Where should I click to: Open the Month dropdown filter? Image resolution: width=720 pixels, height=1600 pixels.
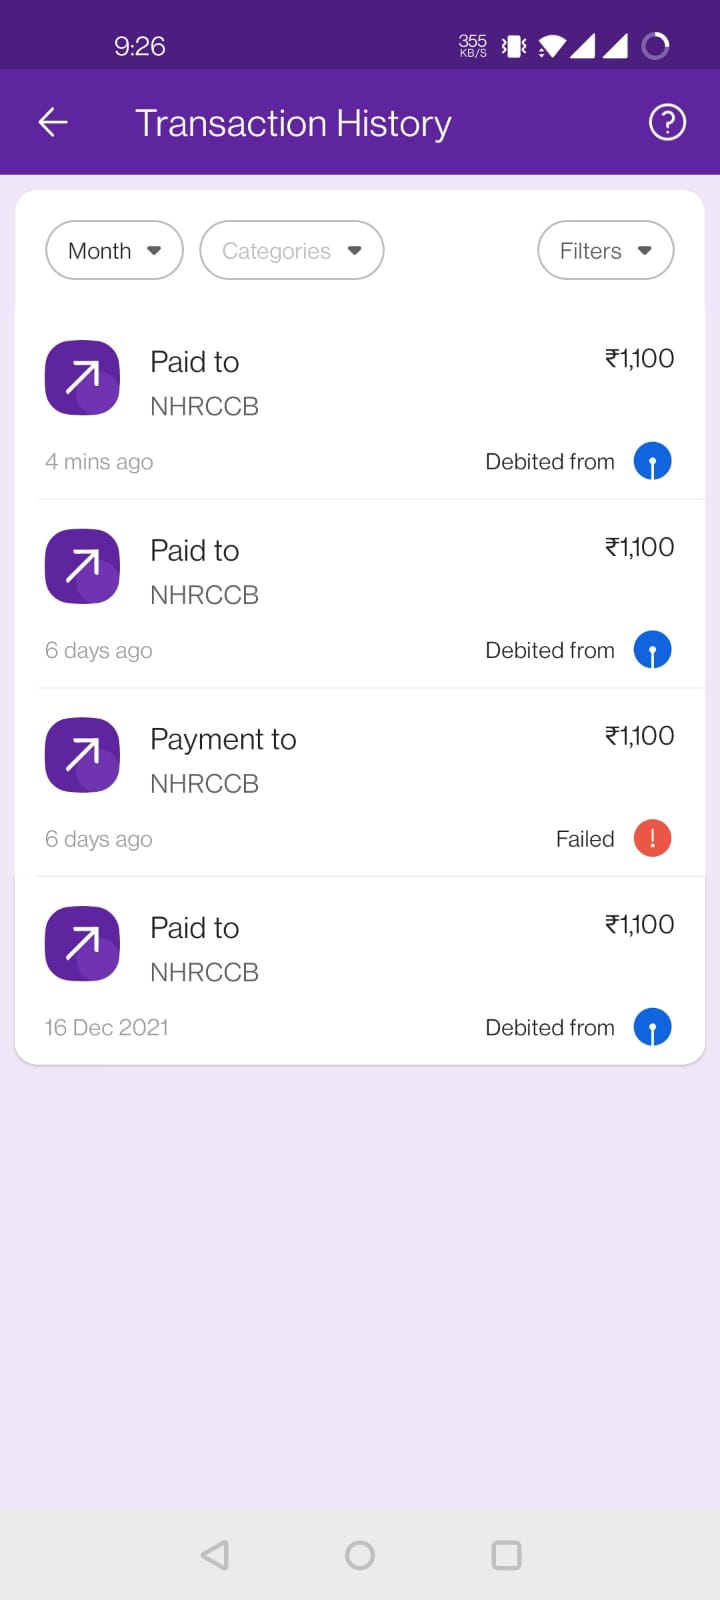click(114, 250)
